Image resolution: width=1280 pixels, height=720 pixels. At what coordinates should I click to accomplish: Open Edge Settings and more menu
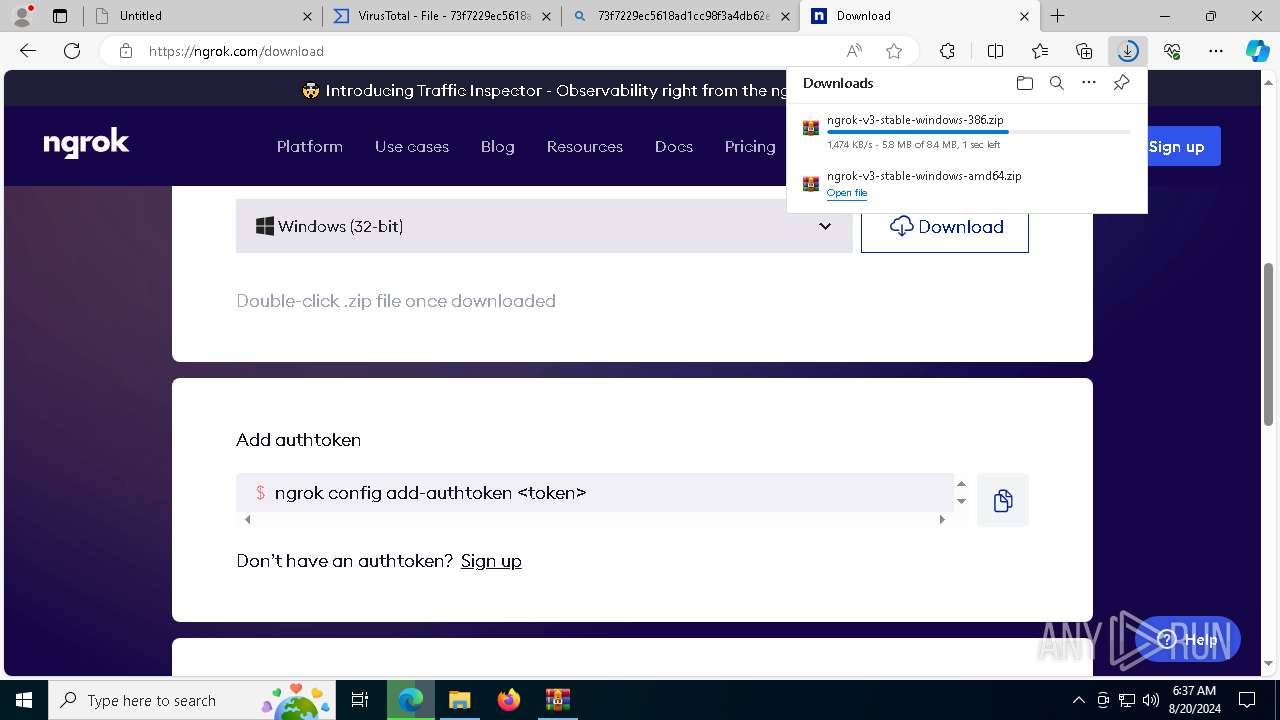pos(1216,51)
